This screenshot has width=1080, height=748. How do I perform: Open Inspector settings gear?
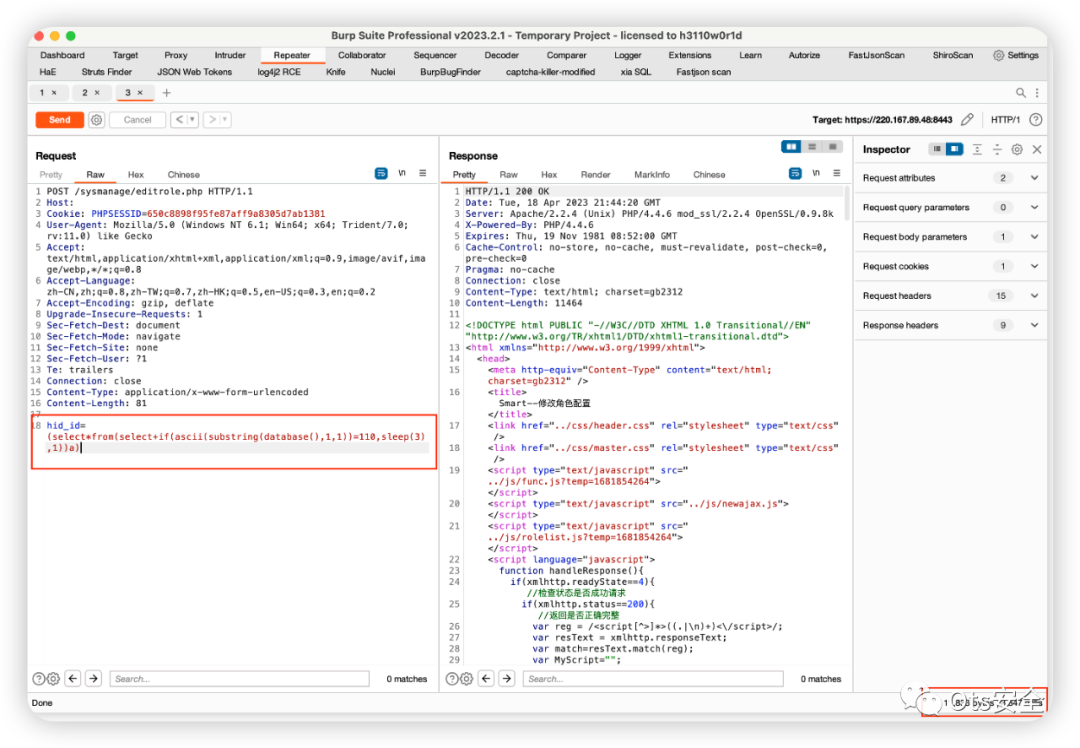point(1017,149)
